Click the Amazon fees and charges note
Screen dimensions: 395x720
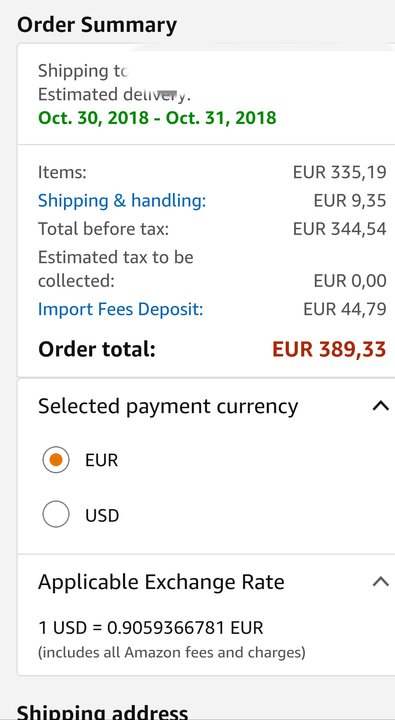(x=172, y=652)
